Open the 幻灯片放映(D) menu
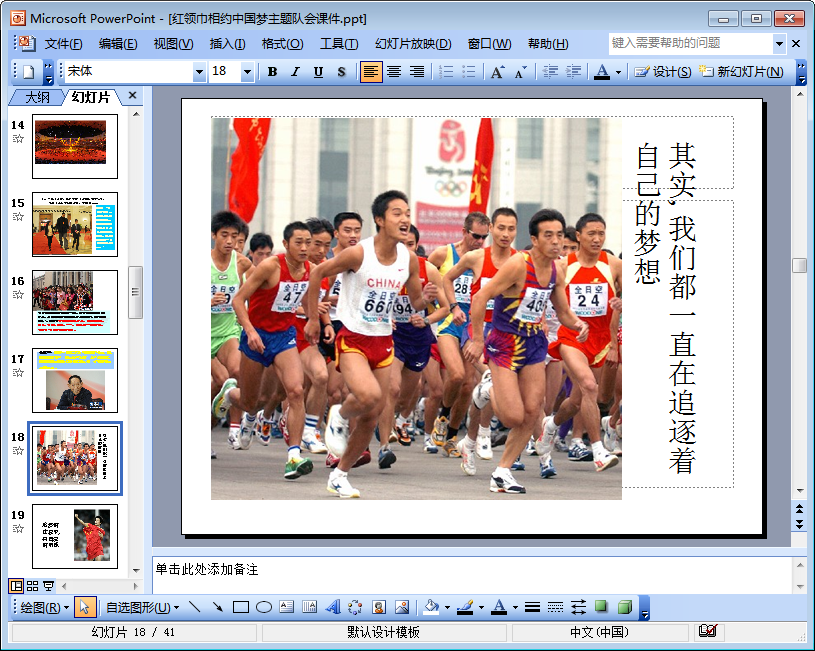The image size is (815, 651). pyautogui.click(x=413, y=44)
